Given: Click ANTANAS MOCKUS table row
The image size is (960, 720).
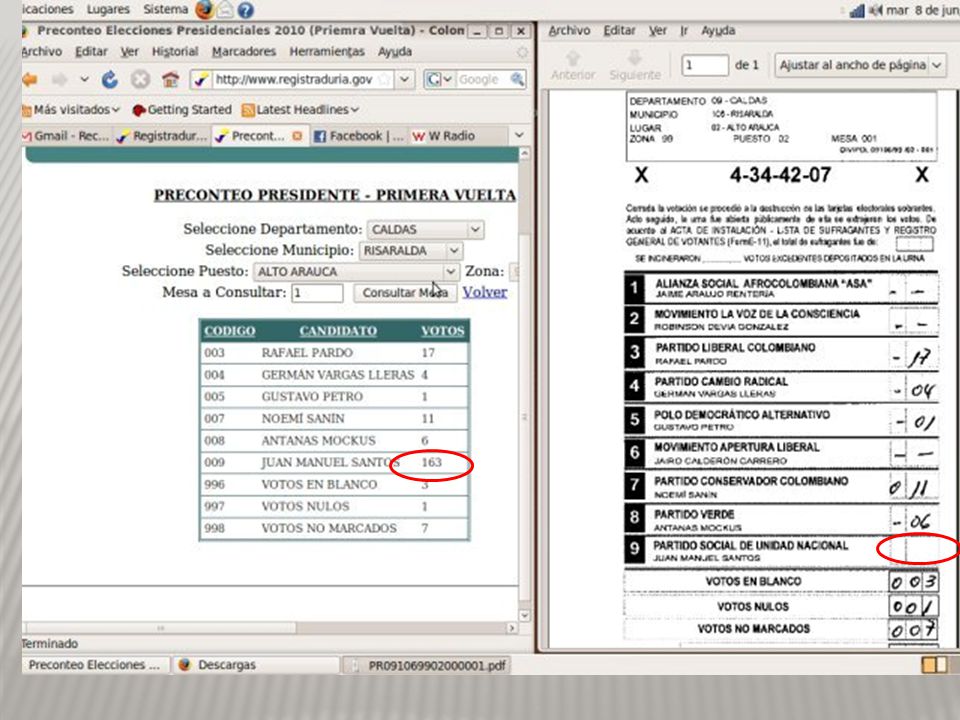Looking at the screenshot, I should [334, 440].
